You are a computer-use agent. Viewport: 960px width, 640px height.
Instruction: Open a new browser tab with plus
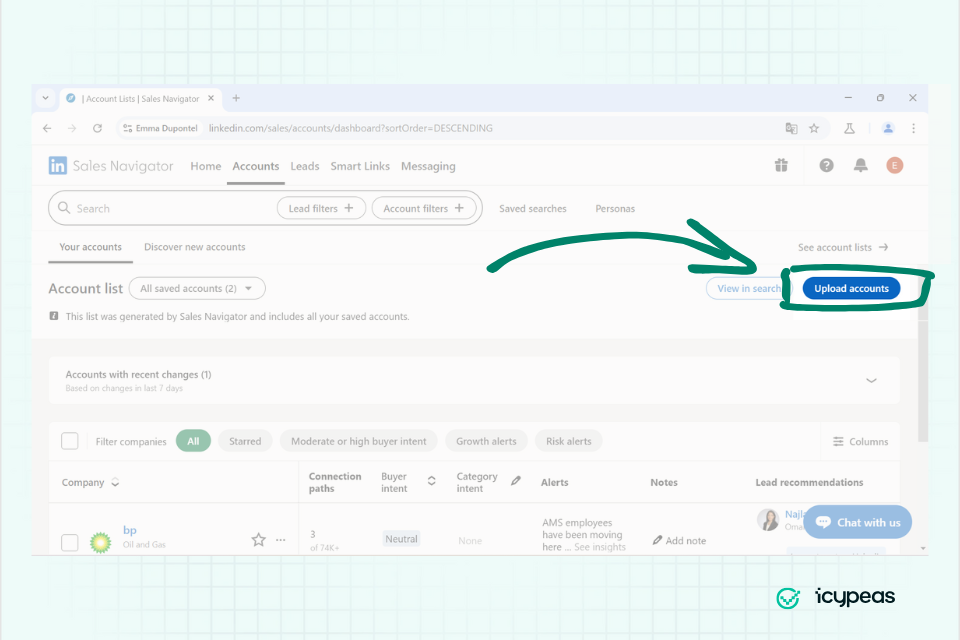point(236,98)
